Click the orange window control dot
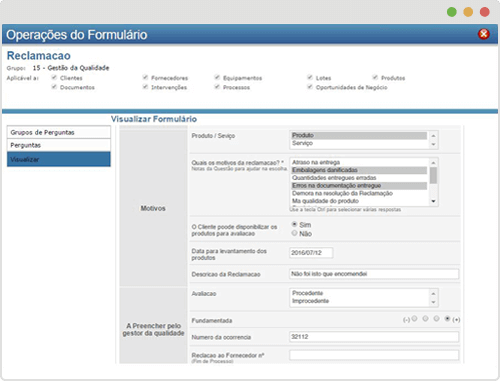 pos(468,12)
